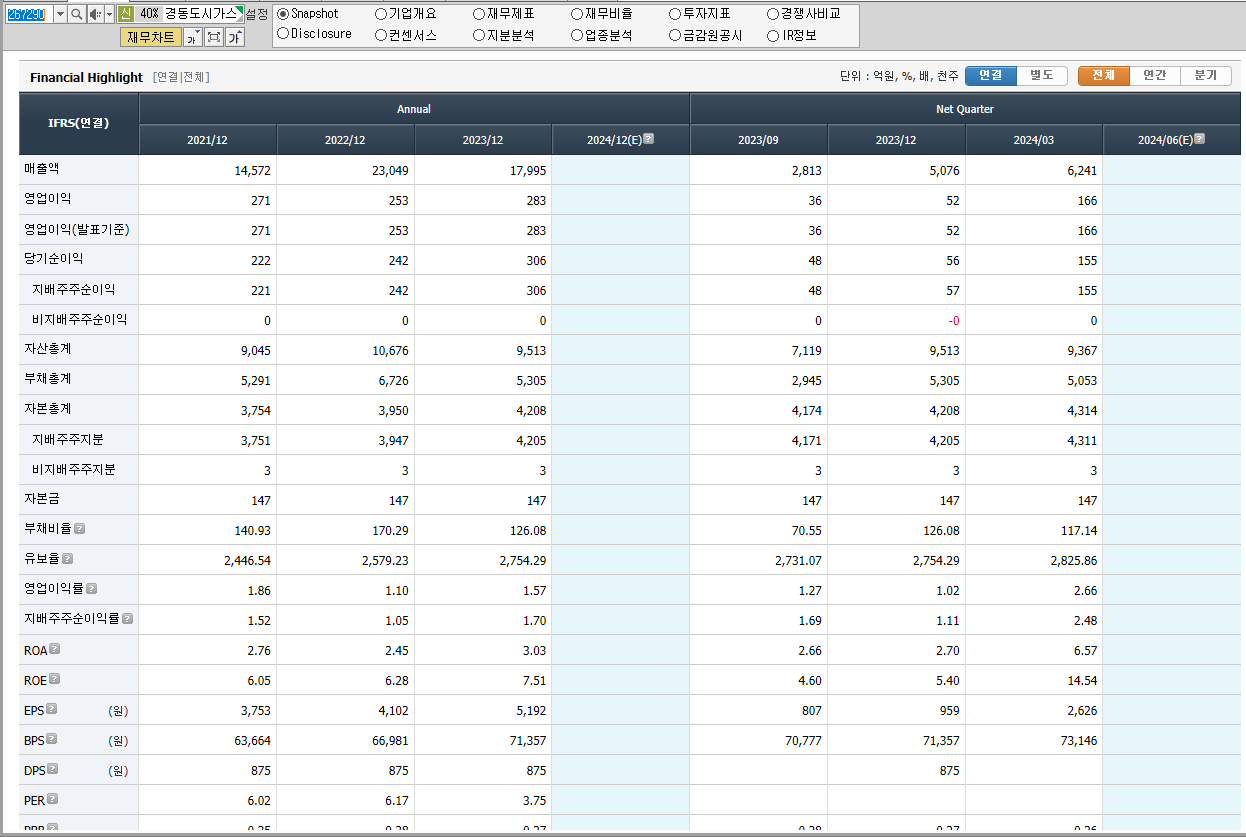Click the 설정 settings label
Image resolution: width=1246 pixels, height=837 pixels.
[257, 14]
